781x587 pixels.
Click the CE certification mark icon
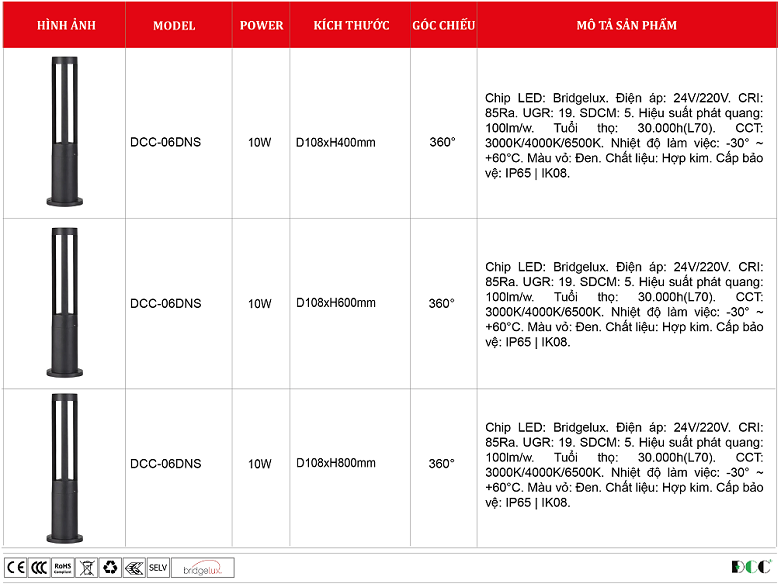click(x=16, y=567)
